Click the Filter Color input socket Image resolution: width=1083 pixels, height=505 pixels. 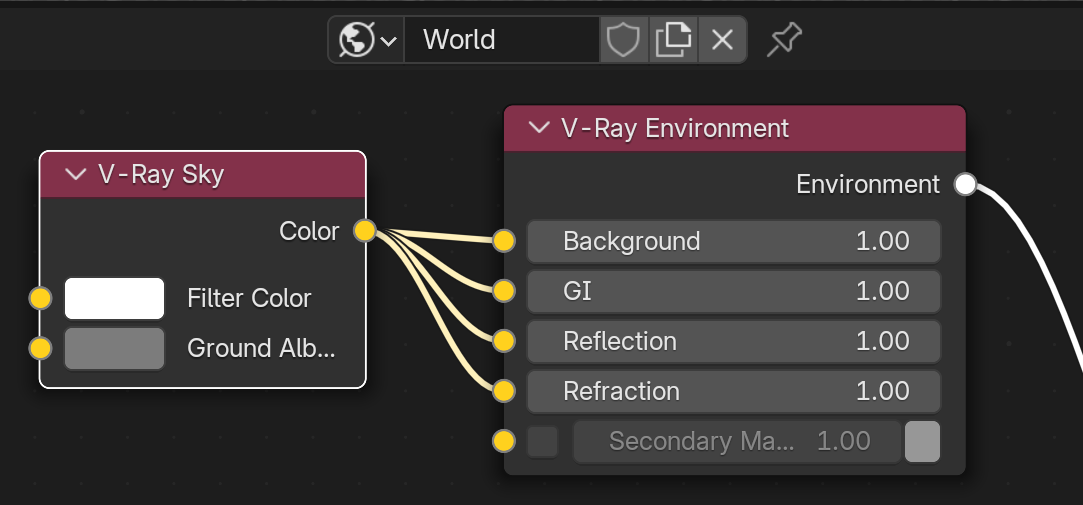point(40,298)
